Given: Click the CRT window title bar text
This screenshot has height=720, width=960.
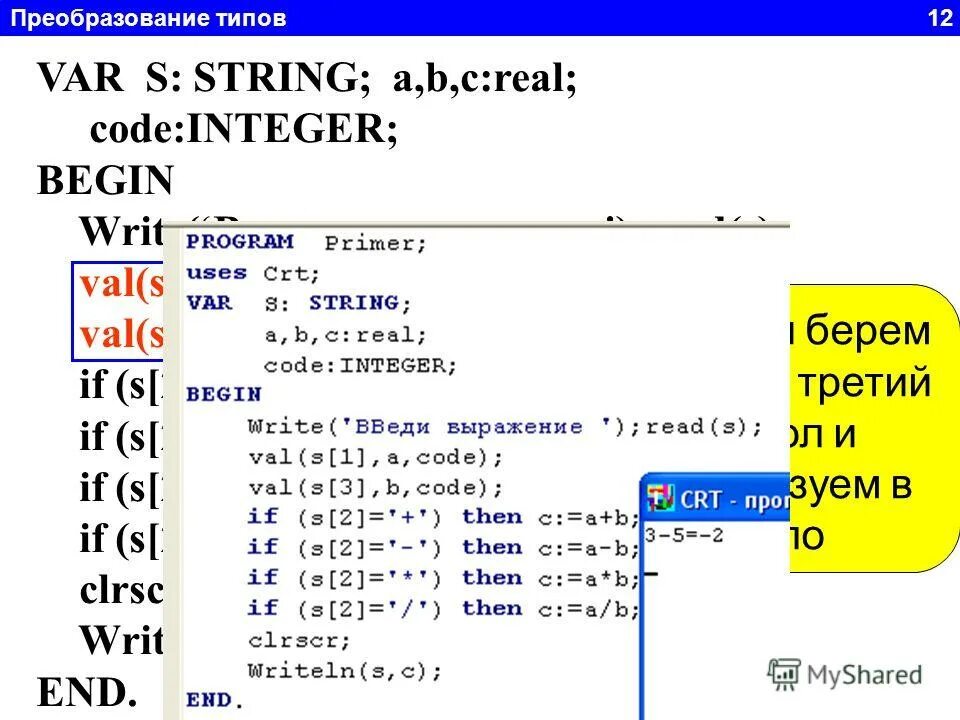Looking at the screenshot, I should tap(735, 500).
